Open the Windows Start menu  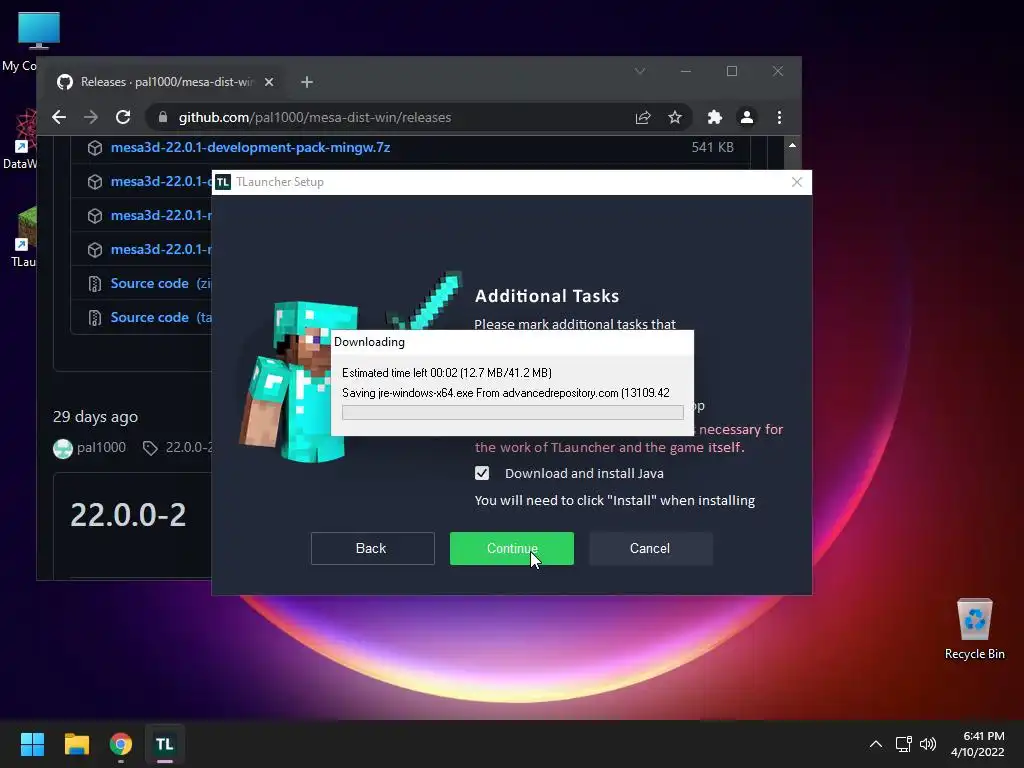32,744
